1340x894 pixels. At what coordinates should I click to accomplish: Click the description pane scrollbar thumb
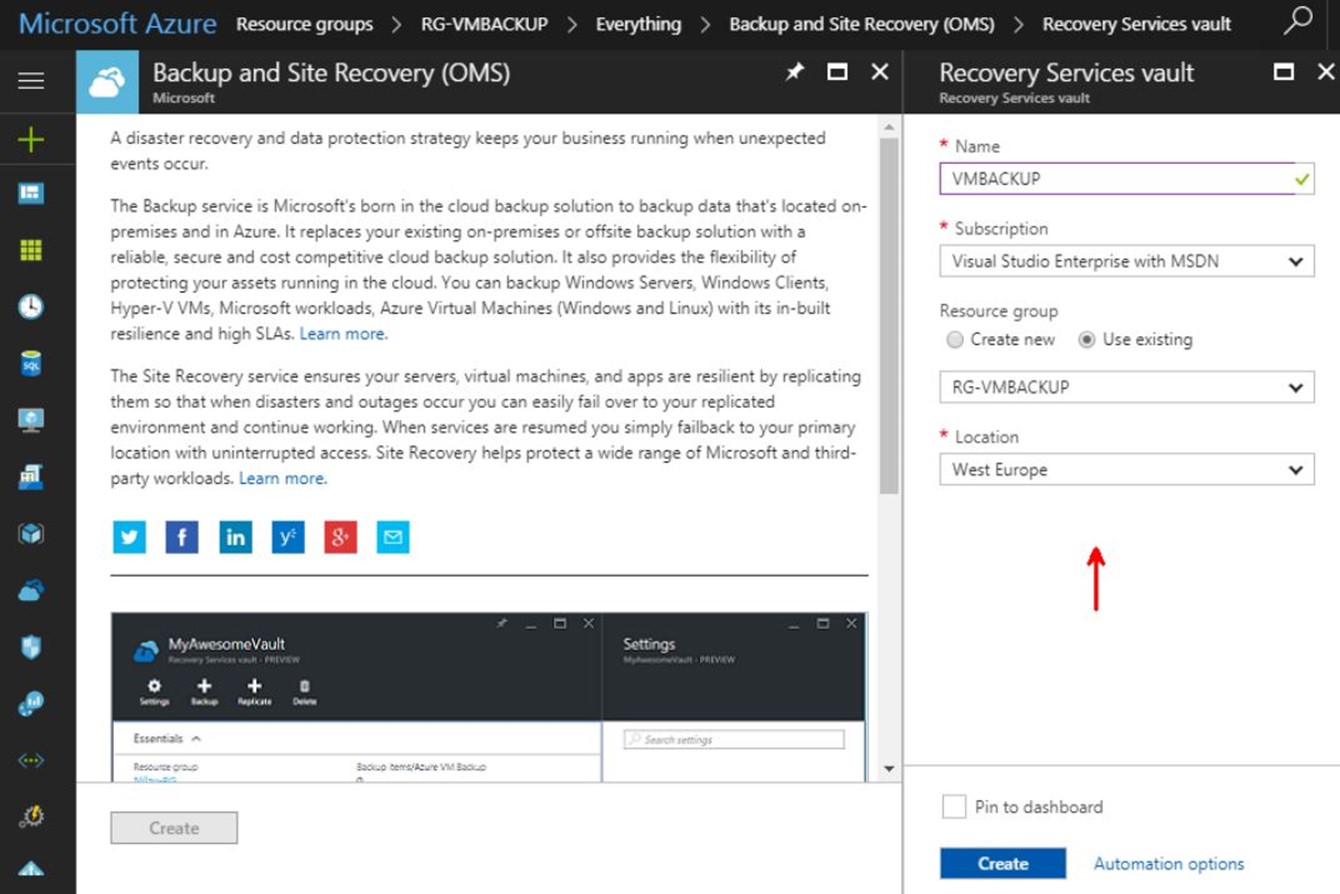pyautogui.click(x=888, y=315)
